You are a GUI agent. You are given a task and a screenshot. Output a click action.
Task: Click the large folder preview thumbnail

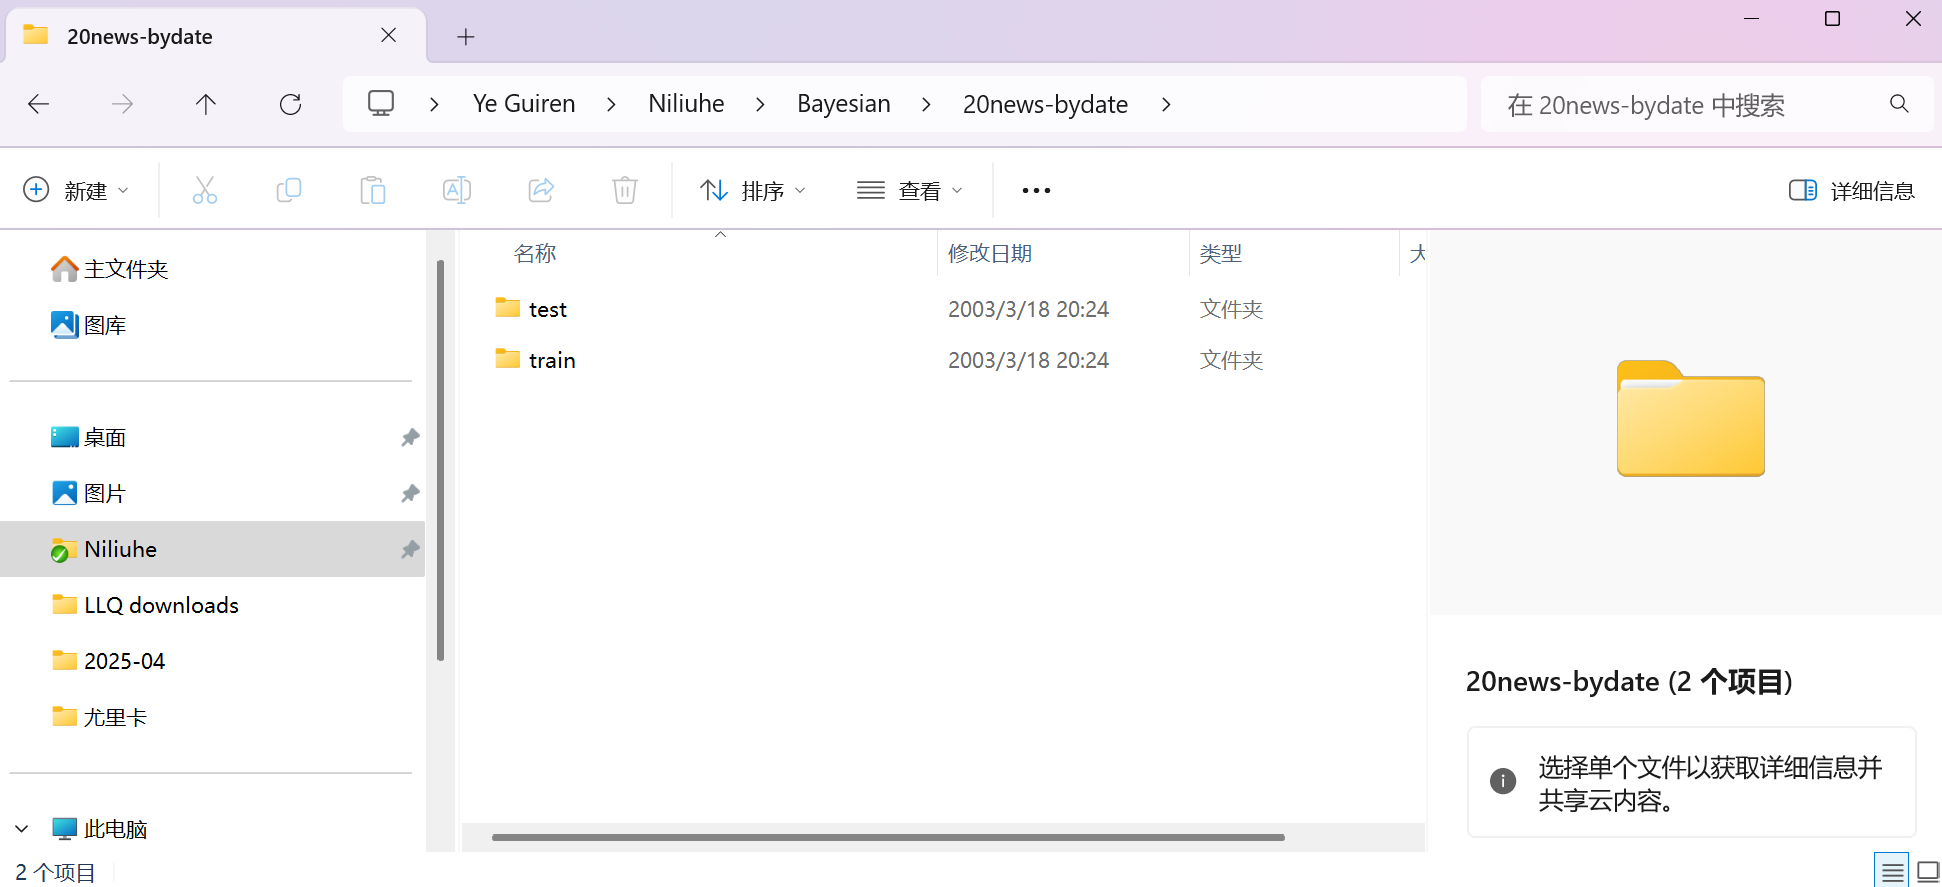1690,418
